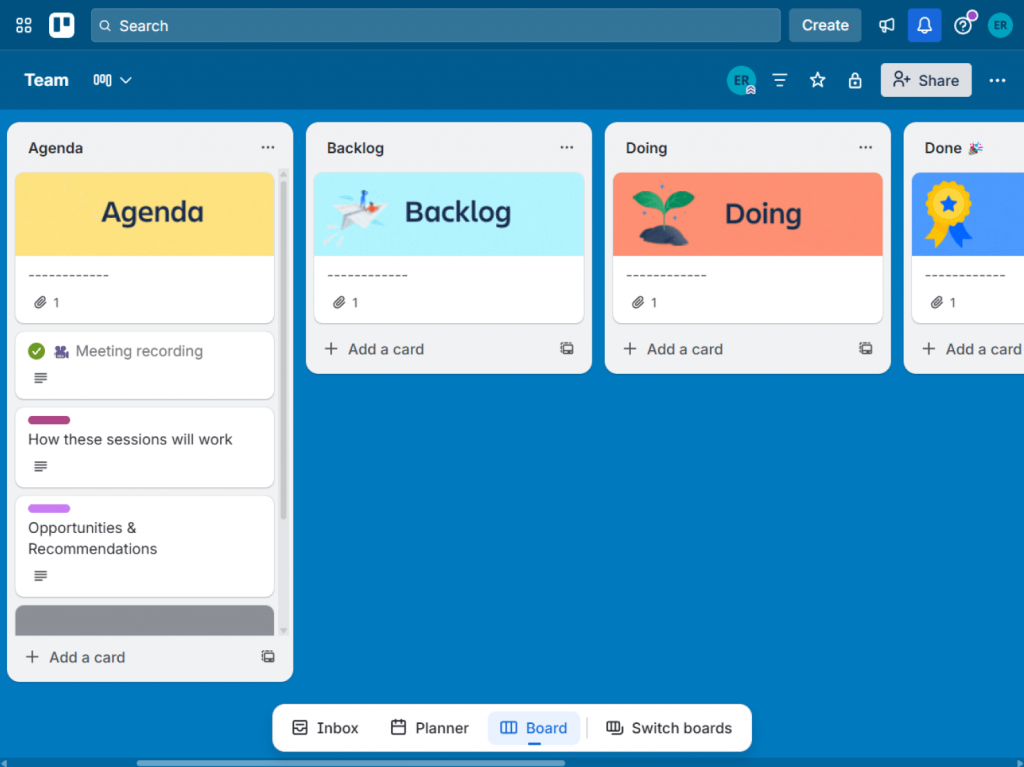Image resolution: width=1024 pixels, height=767 pixels.
Task: Click the ER board member avatar
Action: 741,80
